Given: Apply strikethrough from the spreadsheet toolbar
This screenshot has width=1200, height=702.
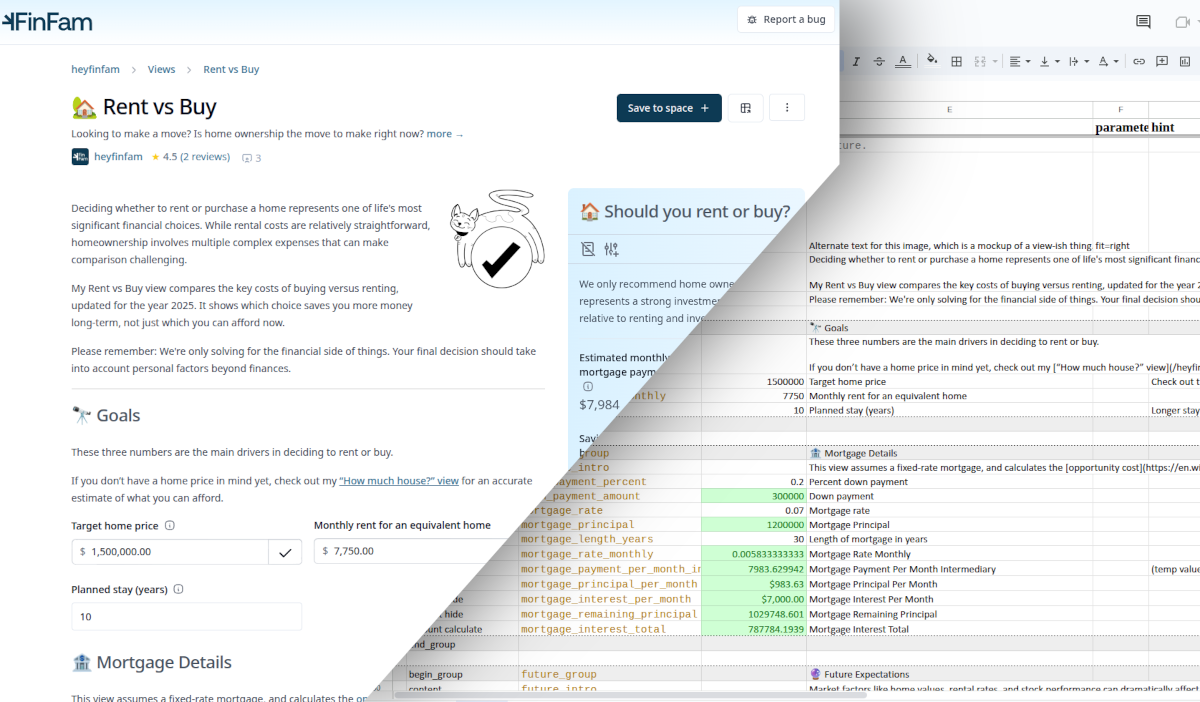Looking at the screenshot, I should (x=879, y=61).
